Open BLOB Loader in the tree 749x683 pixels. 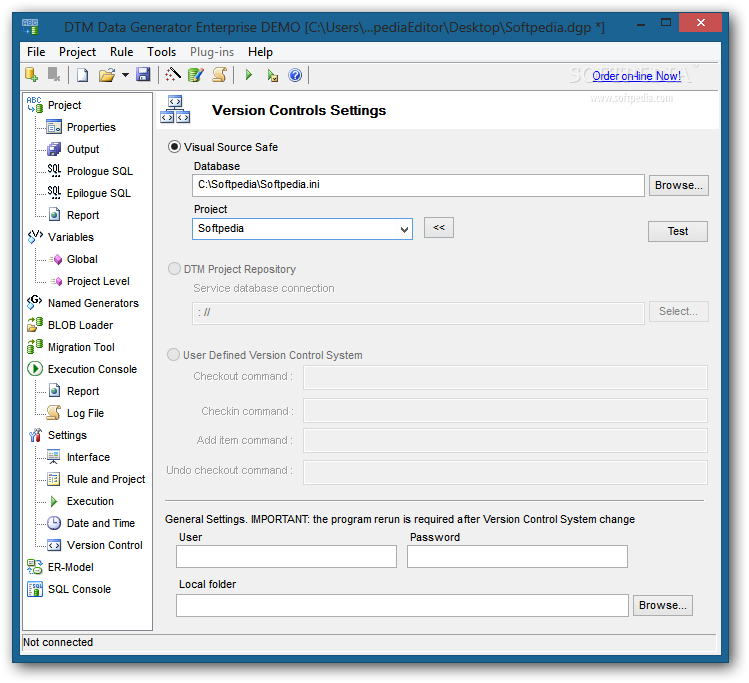80,325
